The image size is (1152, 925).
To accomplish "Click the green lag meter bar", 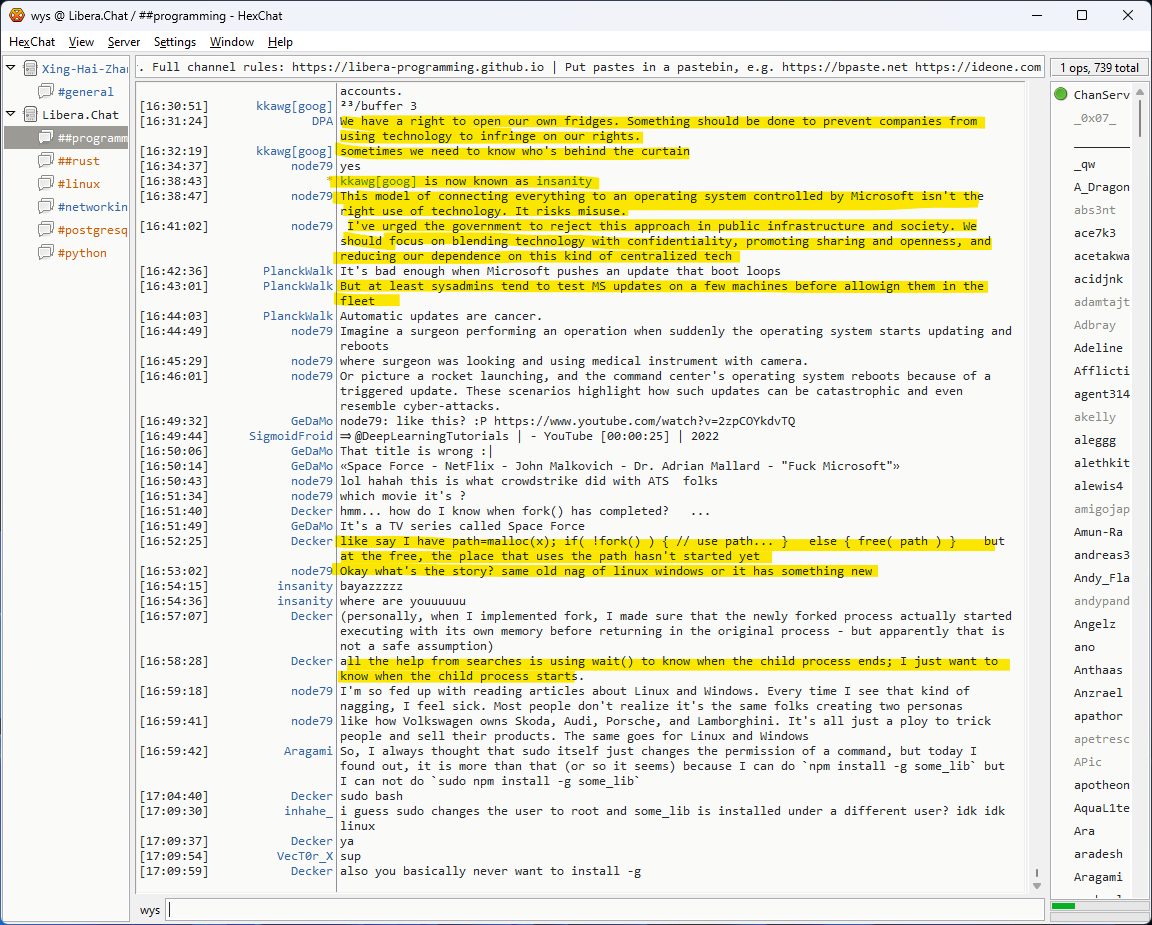I will pos(1063,906).
